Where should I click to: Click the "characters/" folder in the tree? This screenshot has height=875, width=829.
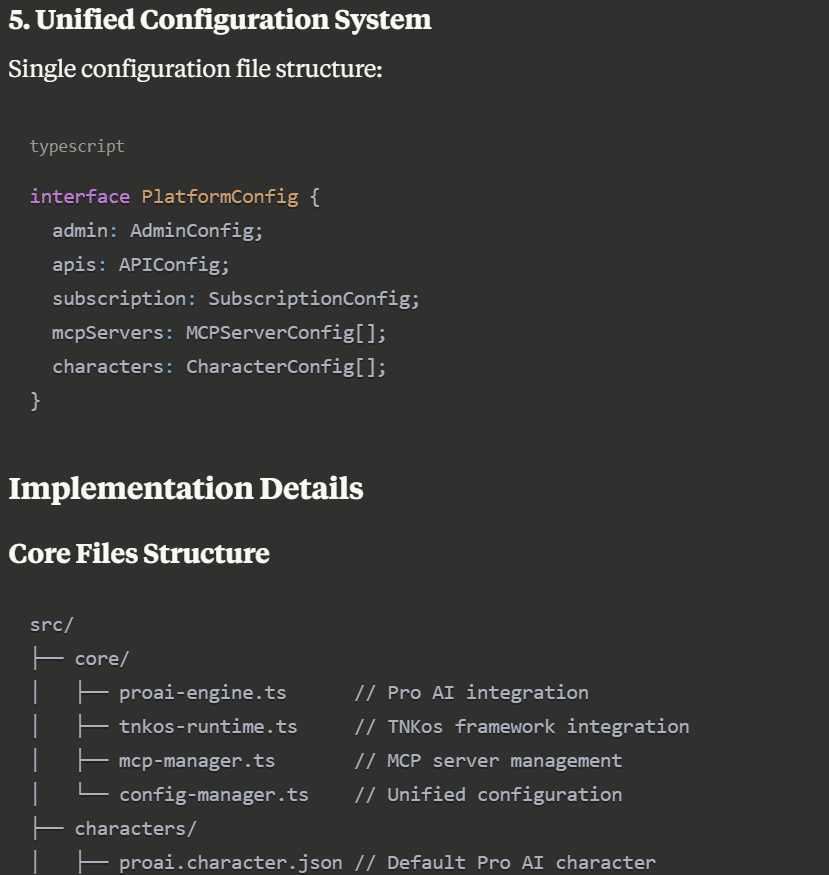pyautogui.click(x=135, y=829)
